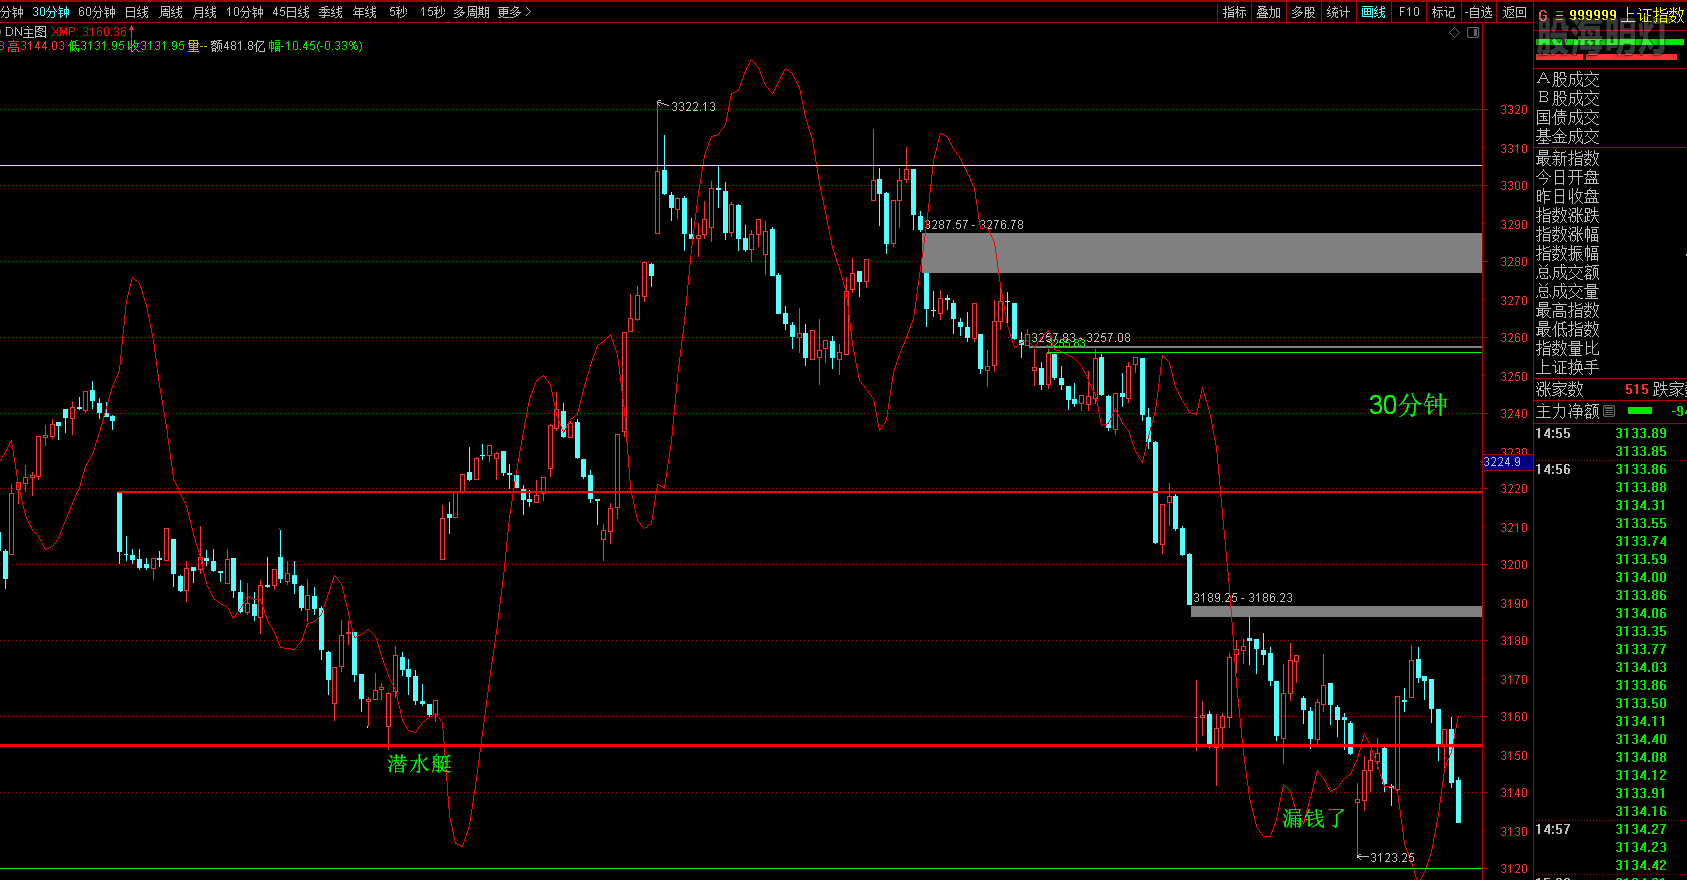
Task: Select the 3257.83 - 3257.08 gap label
Action: (1081, 338)
